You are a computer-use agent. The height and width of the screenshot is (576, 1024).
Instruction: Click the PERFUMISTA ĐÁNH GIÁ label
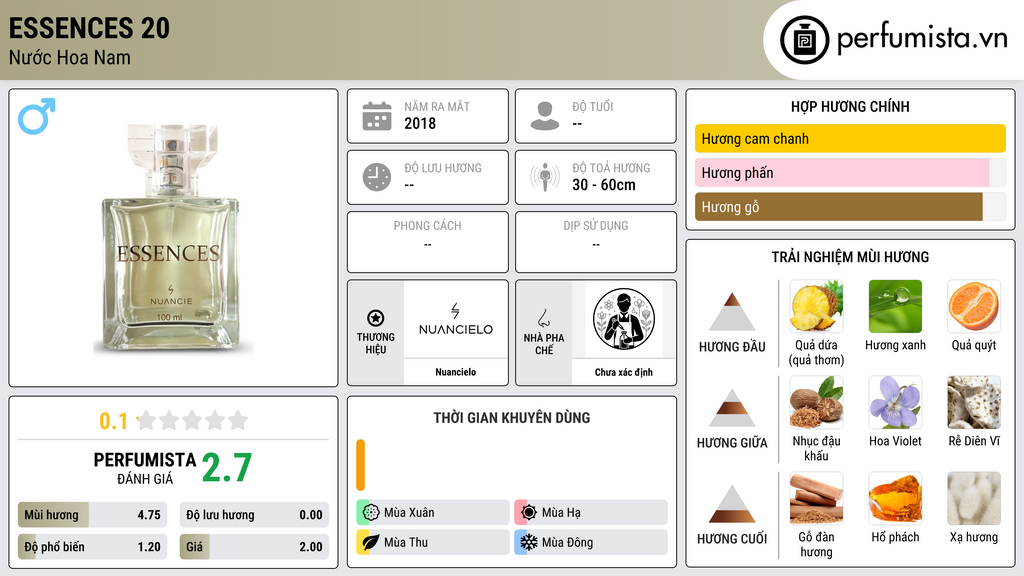pyautogui.click(x=145, y=468)
